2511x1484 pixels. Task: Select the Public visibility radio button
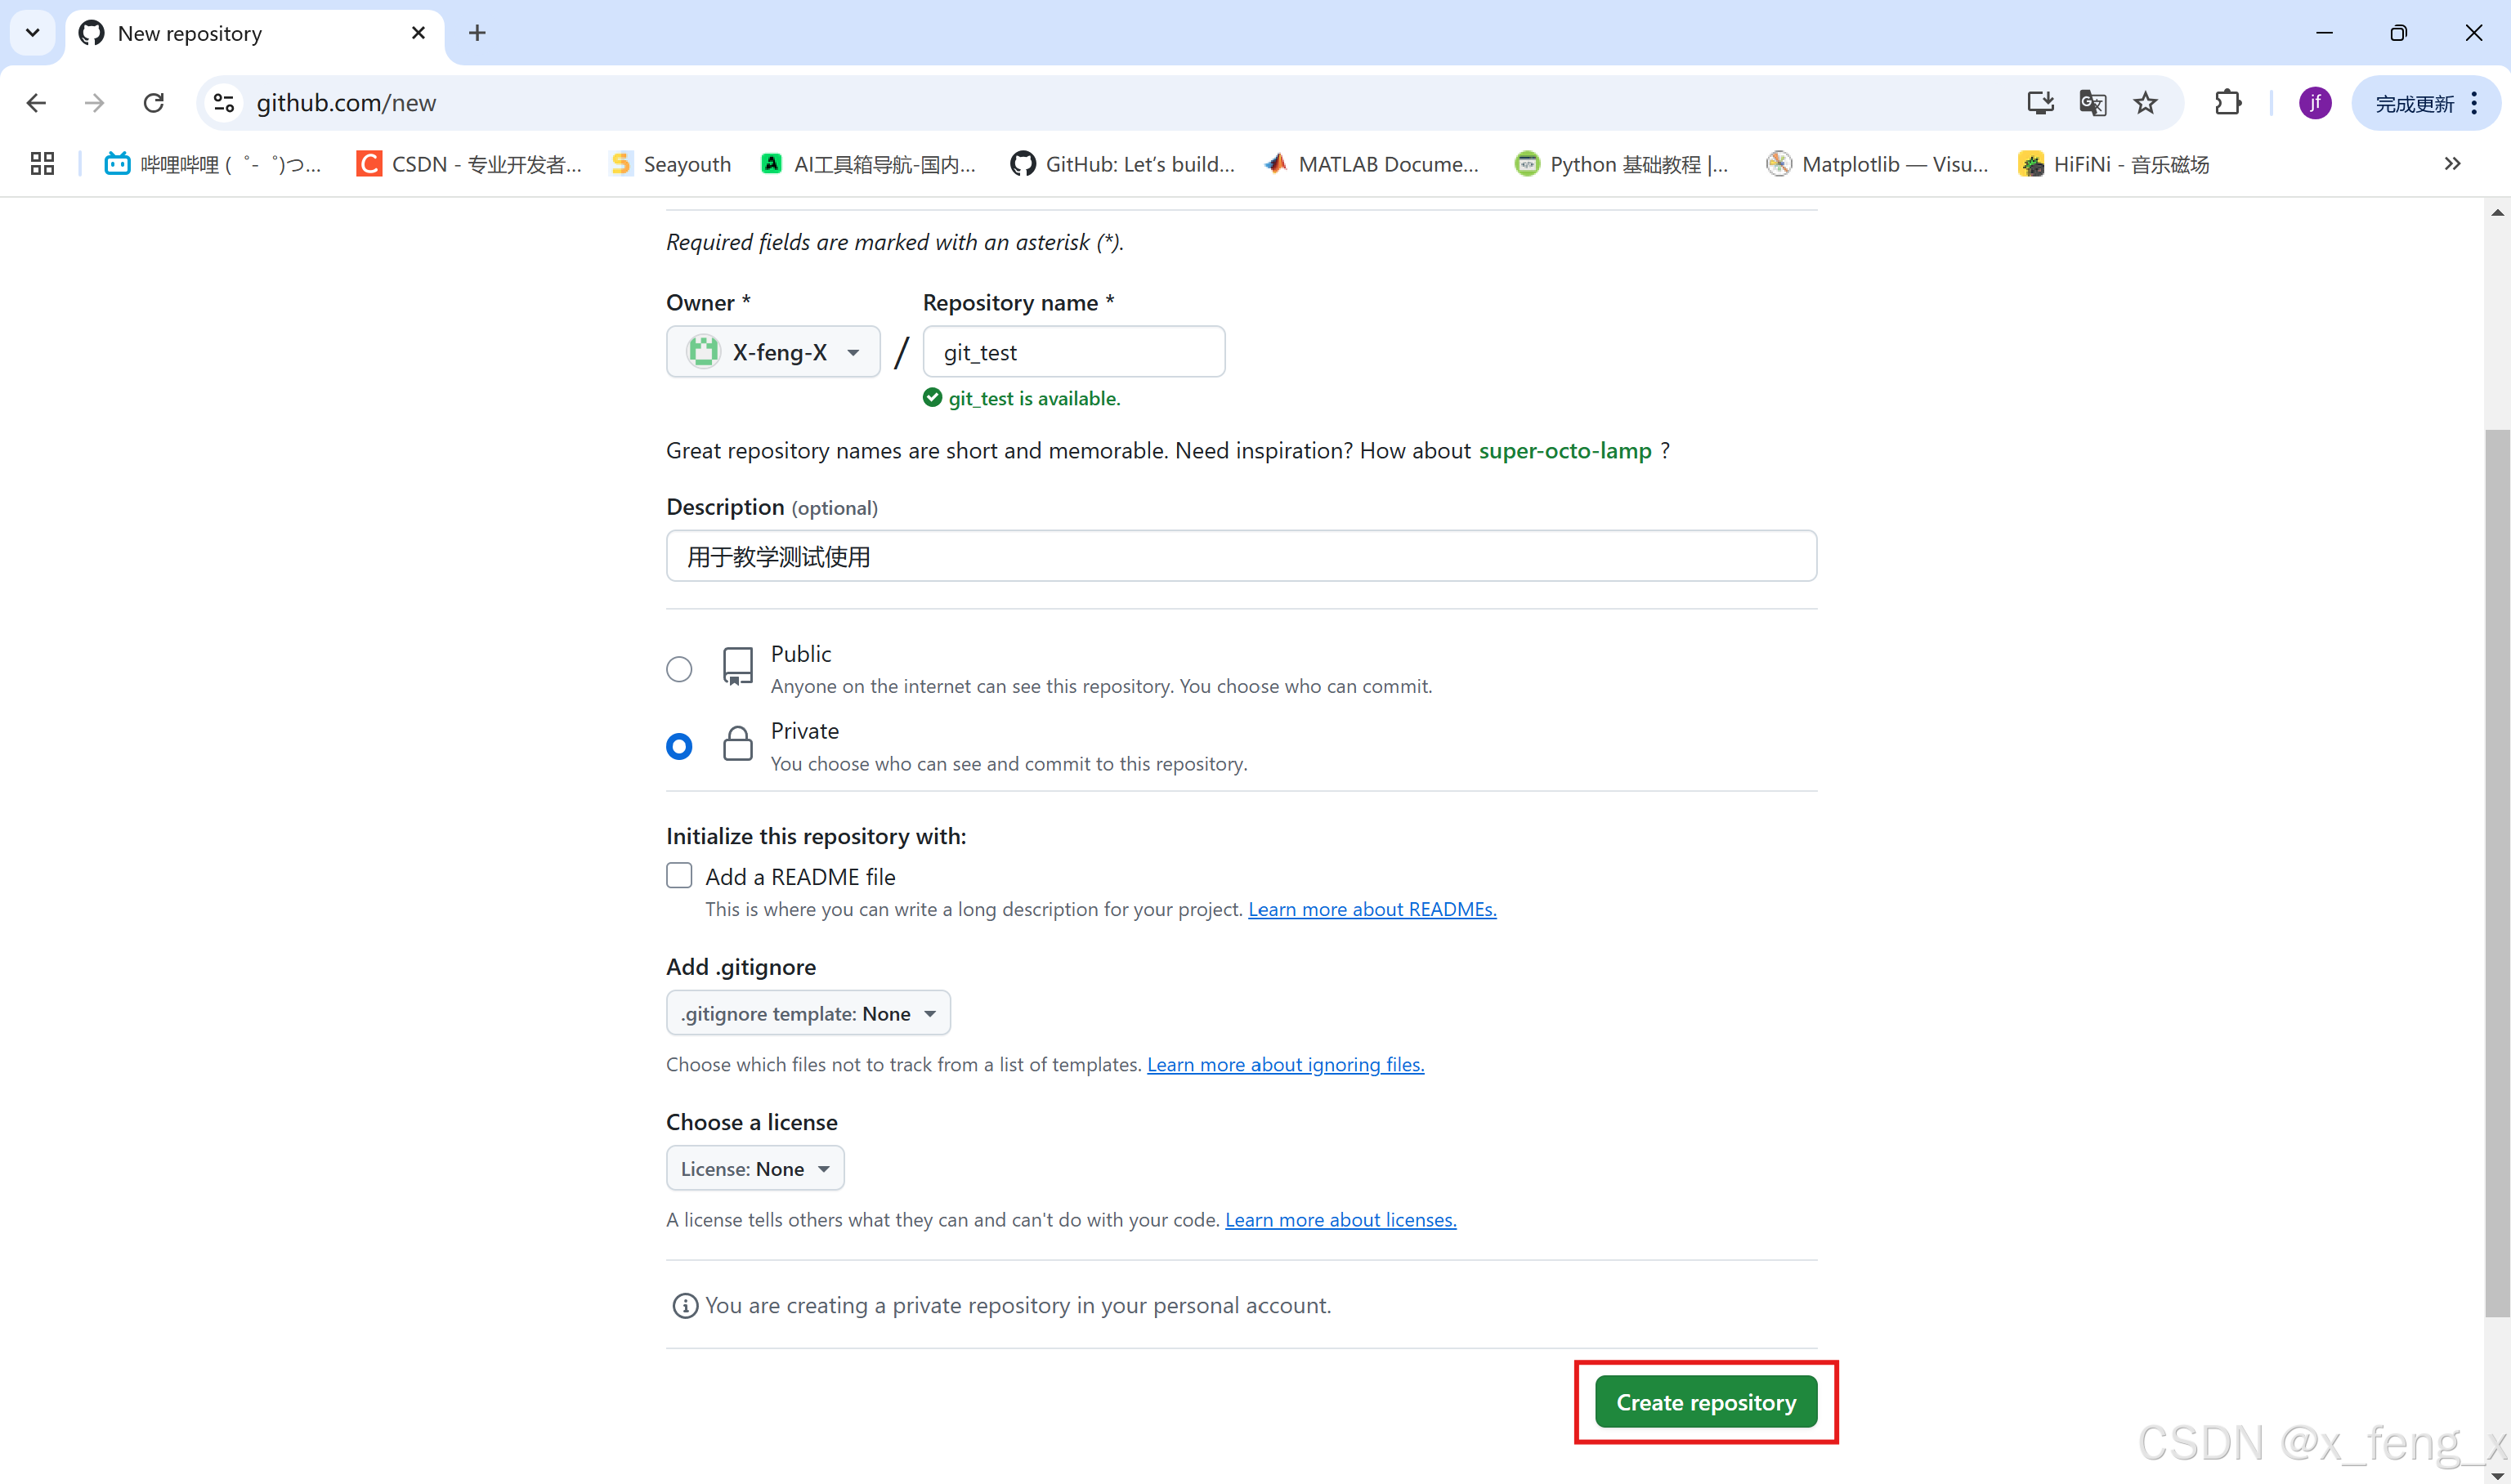pos(679,669)
